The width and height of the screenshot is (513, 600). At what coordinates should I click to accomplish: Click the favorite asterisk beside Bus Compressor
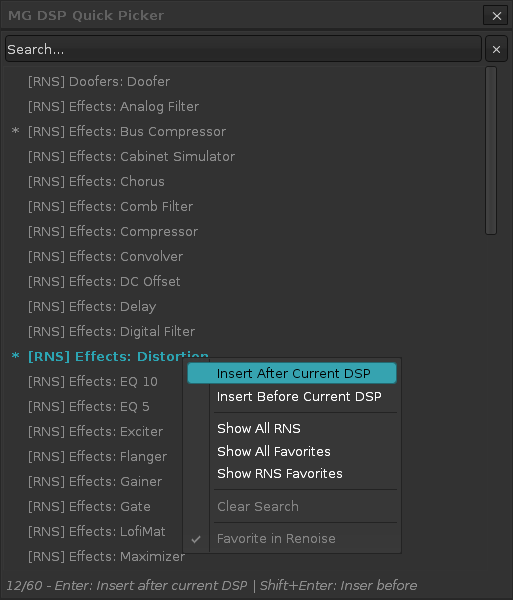(x=15, y=131)
